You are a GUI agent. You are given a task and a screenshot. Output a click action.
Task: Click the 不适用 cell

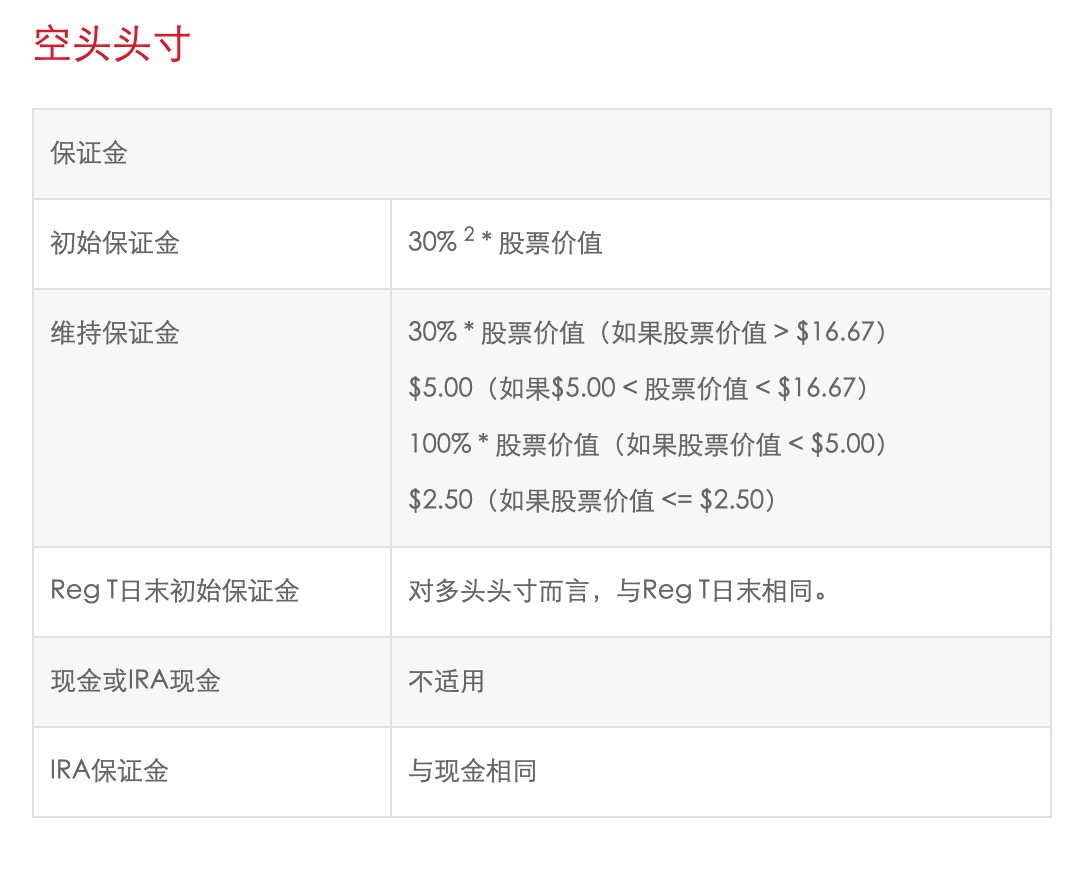(x=446, y=681)
